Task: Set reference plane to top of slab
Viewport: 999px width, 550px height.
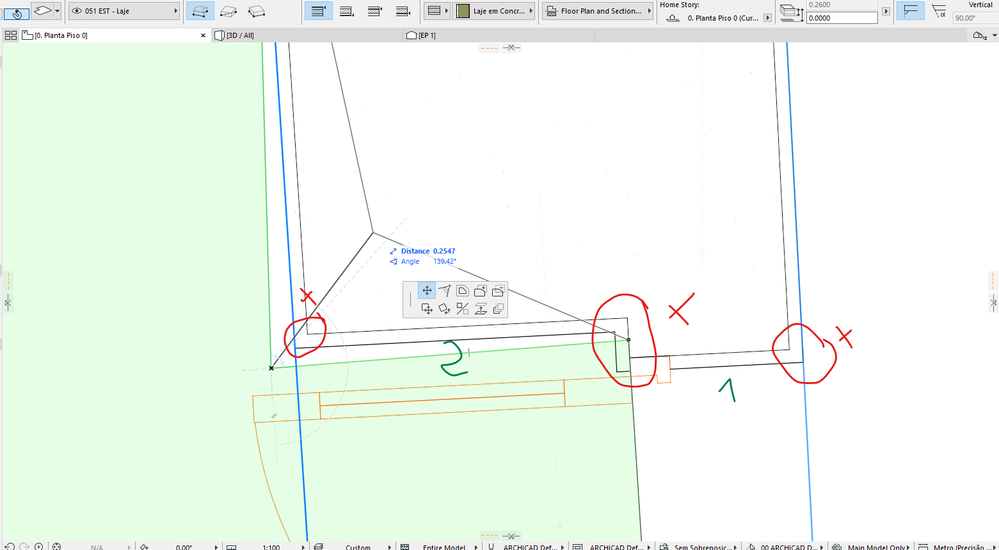Action: [318, 11]
